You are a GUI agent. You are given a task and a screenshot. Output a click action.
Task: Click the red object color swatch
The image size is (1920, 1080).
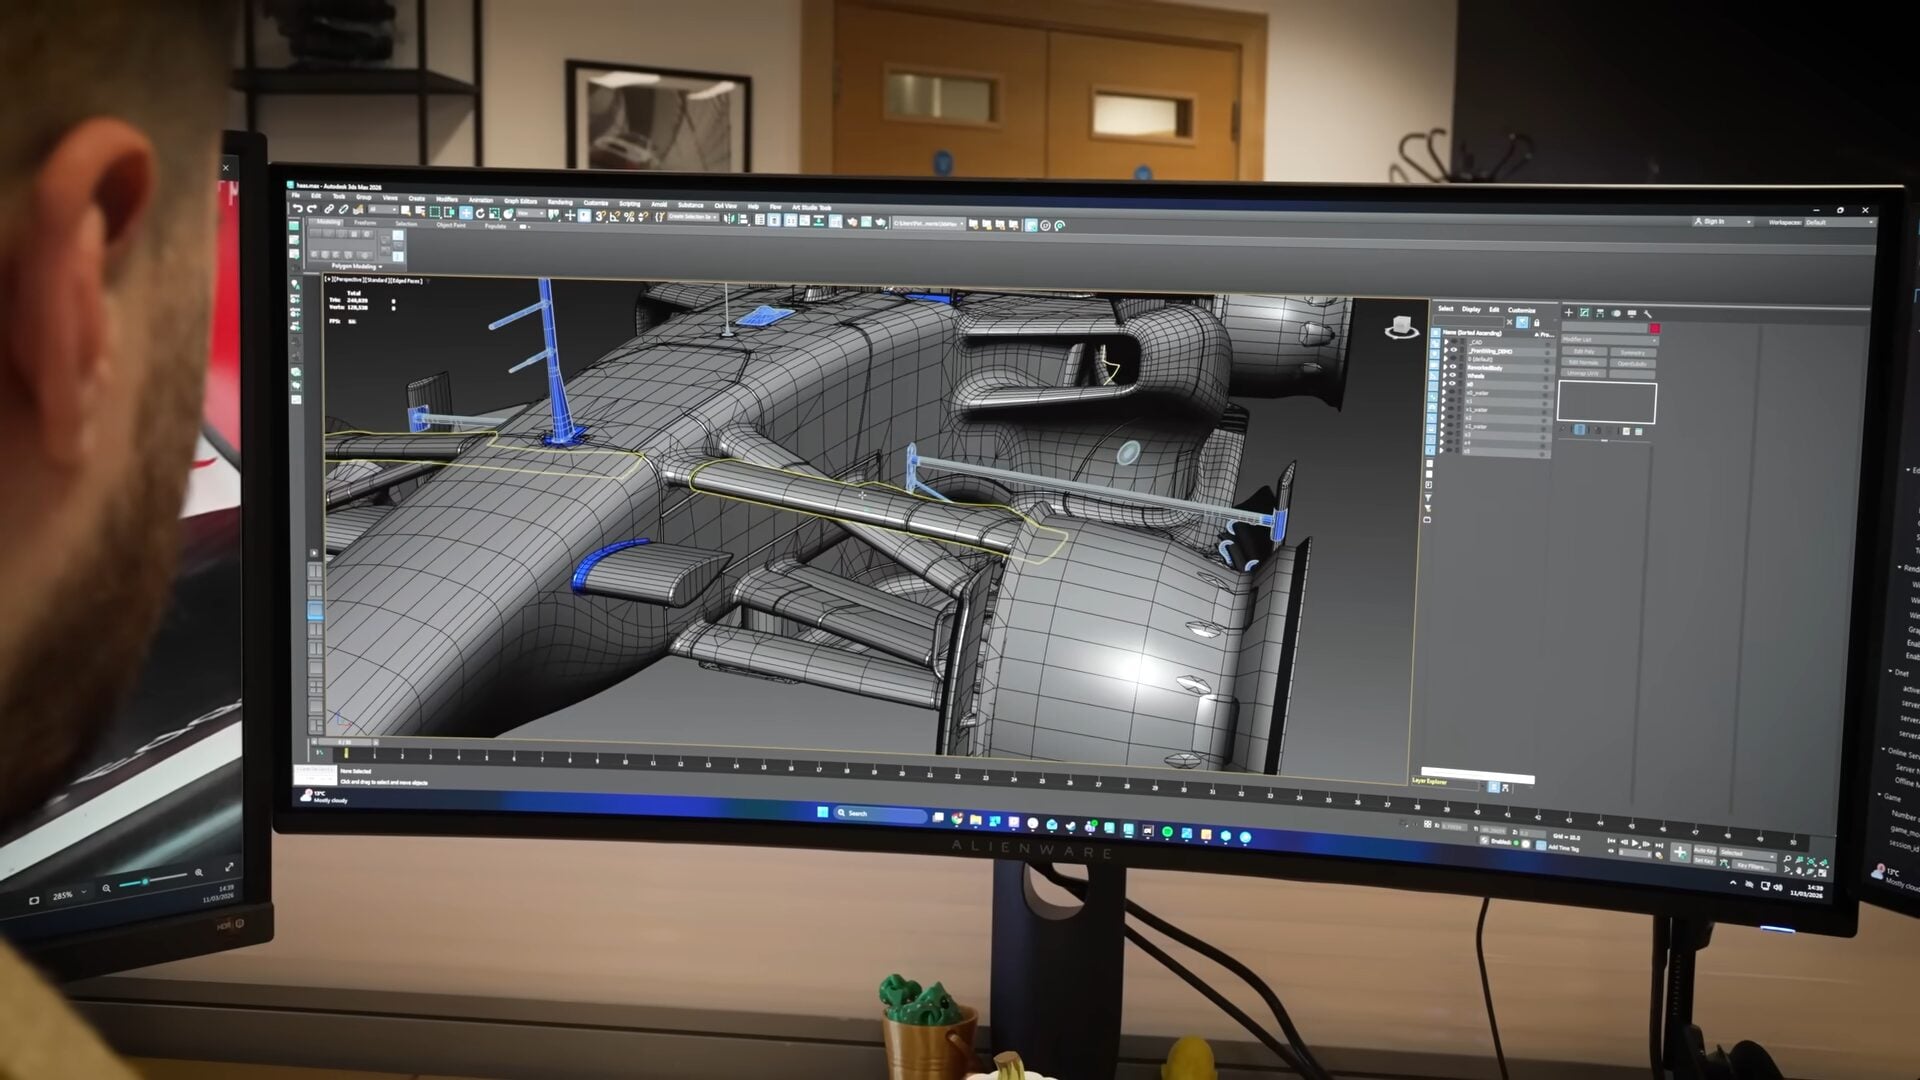pyautogui.click(x=1655, y=328)
